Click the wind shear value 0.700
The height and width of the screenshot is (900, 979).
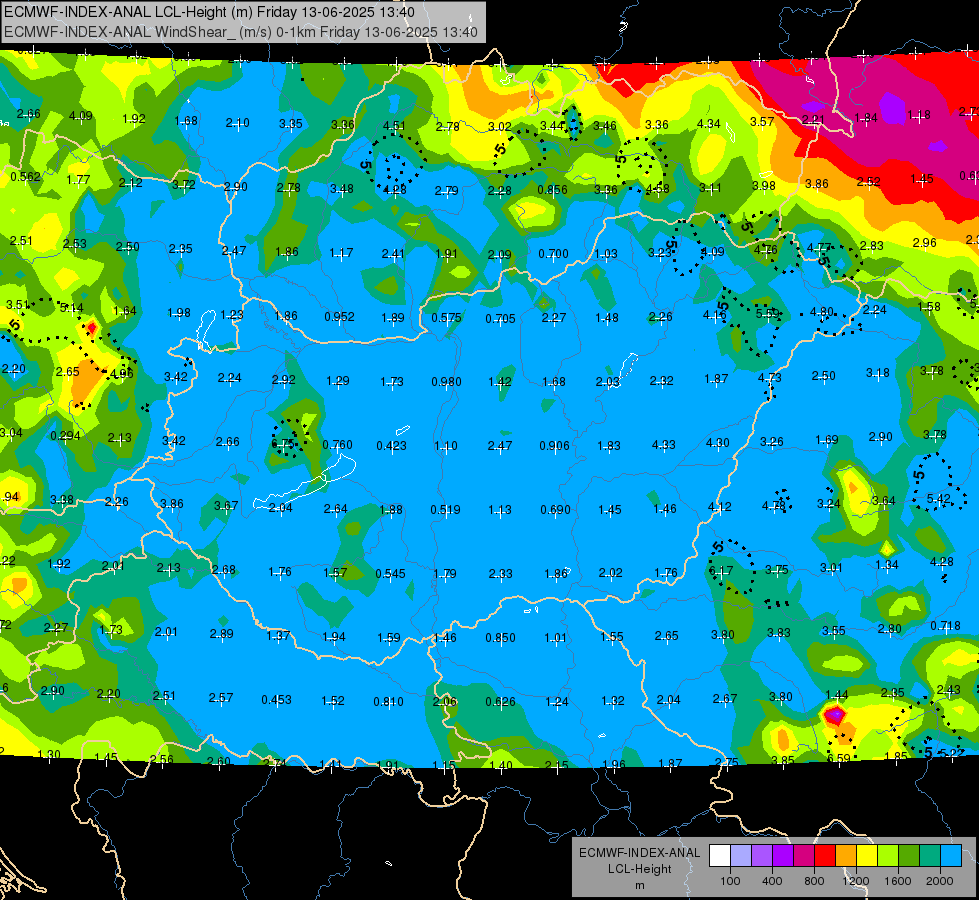[x=553, y=254]
